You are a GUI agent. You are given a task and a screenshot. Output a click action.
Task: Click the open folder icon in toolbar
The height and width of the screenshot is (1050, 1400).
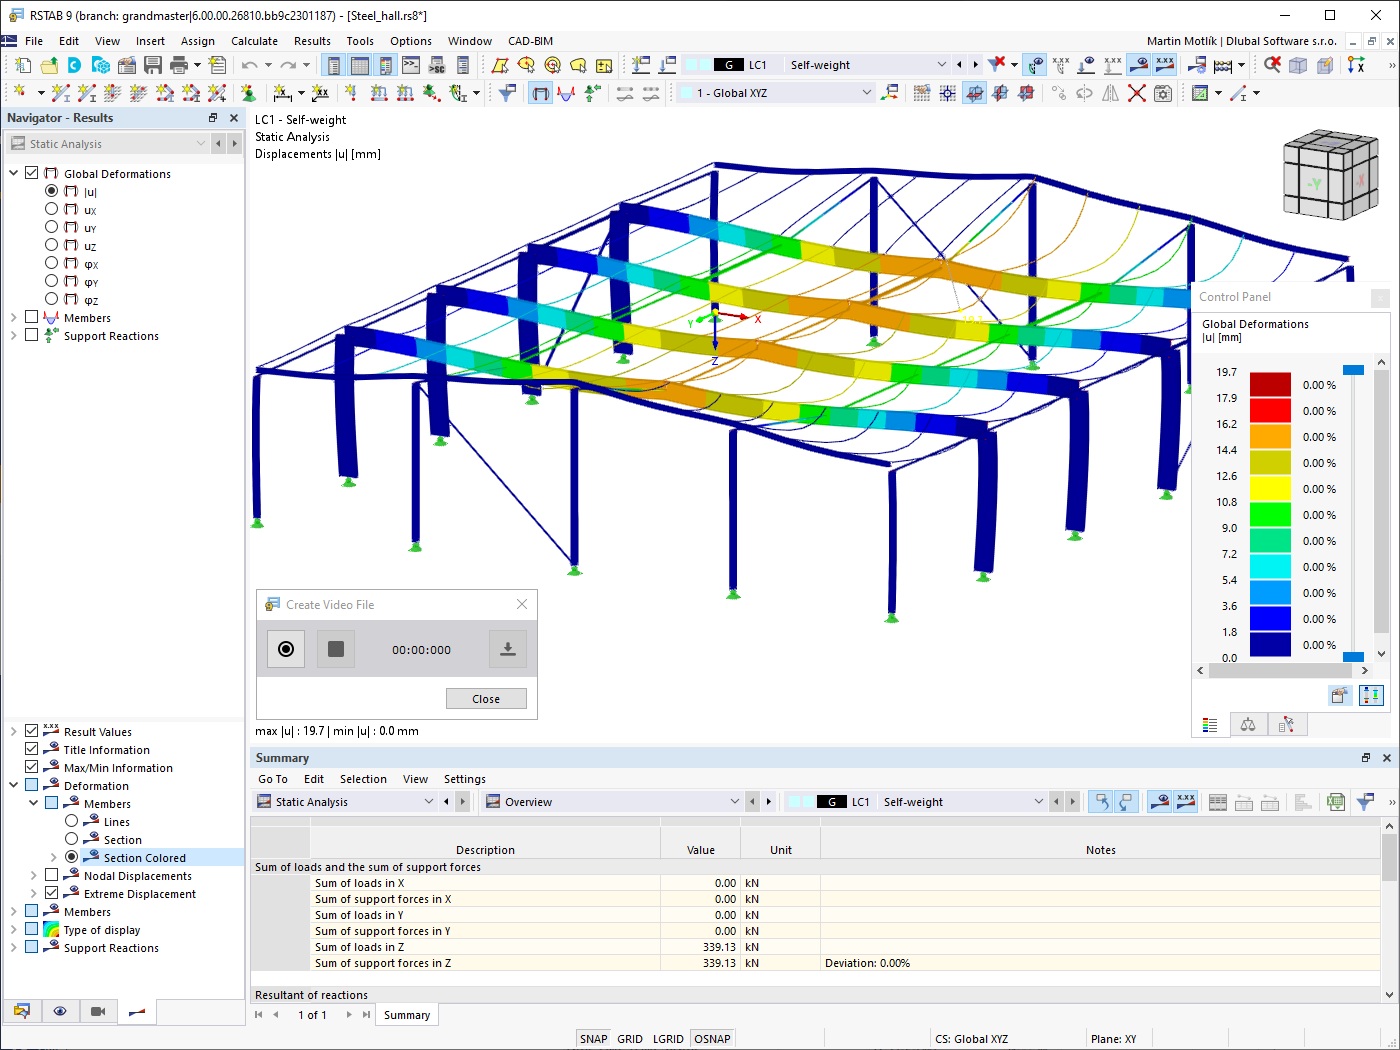point(49,65)
